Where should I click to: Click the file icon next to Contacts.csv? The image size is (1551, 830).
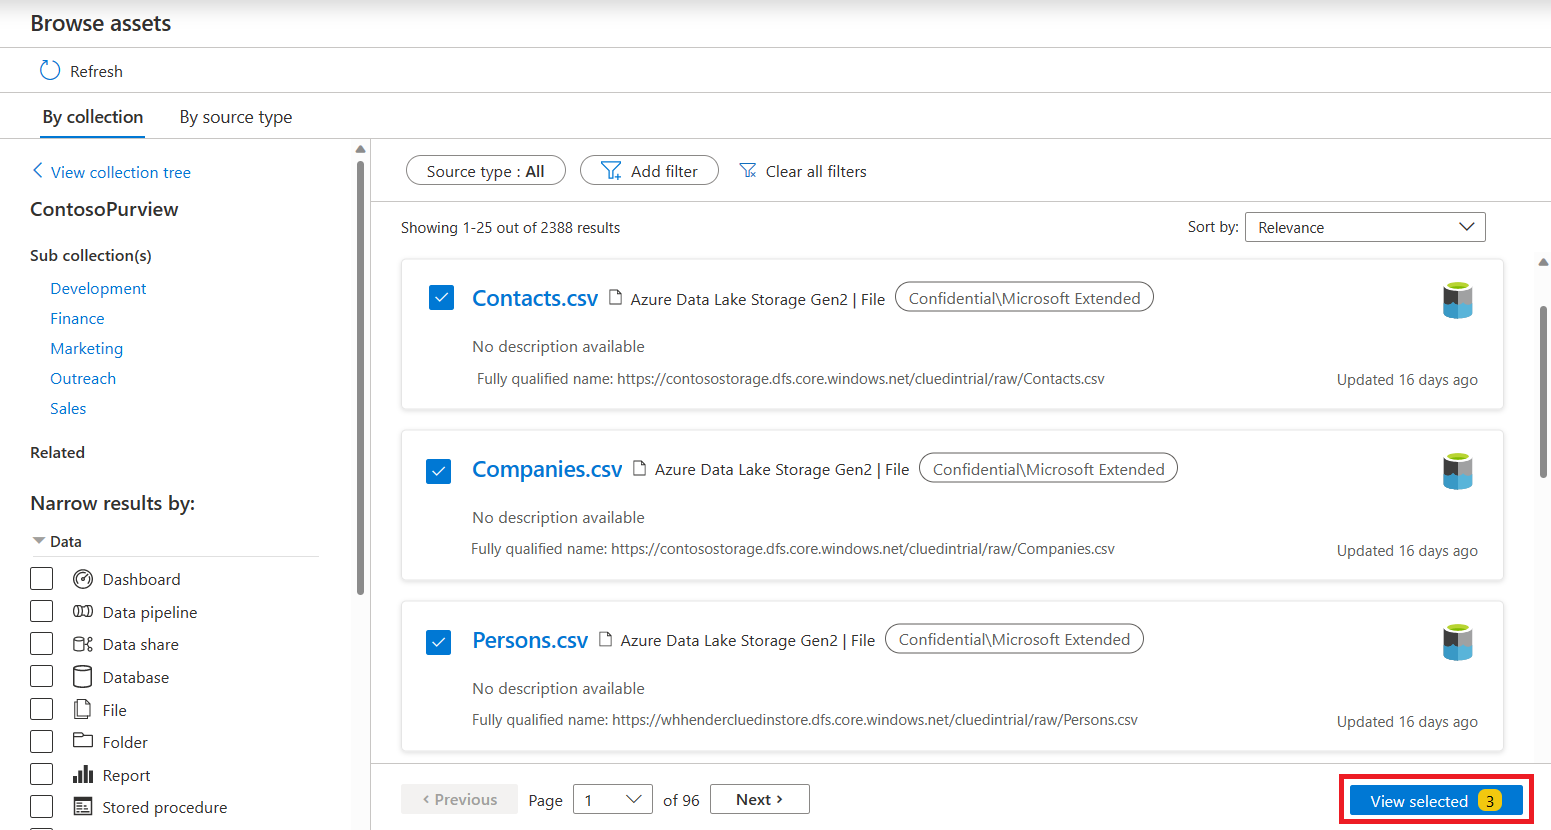coord(616,298)
